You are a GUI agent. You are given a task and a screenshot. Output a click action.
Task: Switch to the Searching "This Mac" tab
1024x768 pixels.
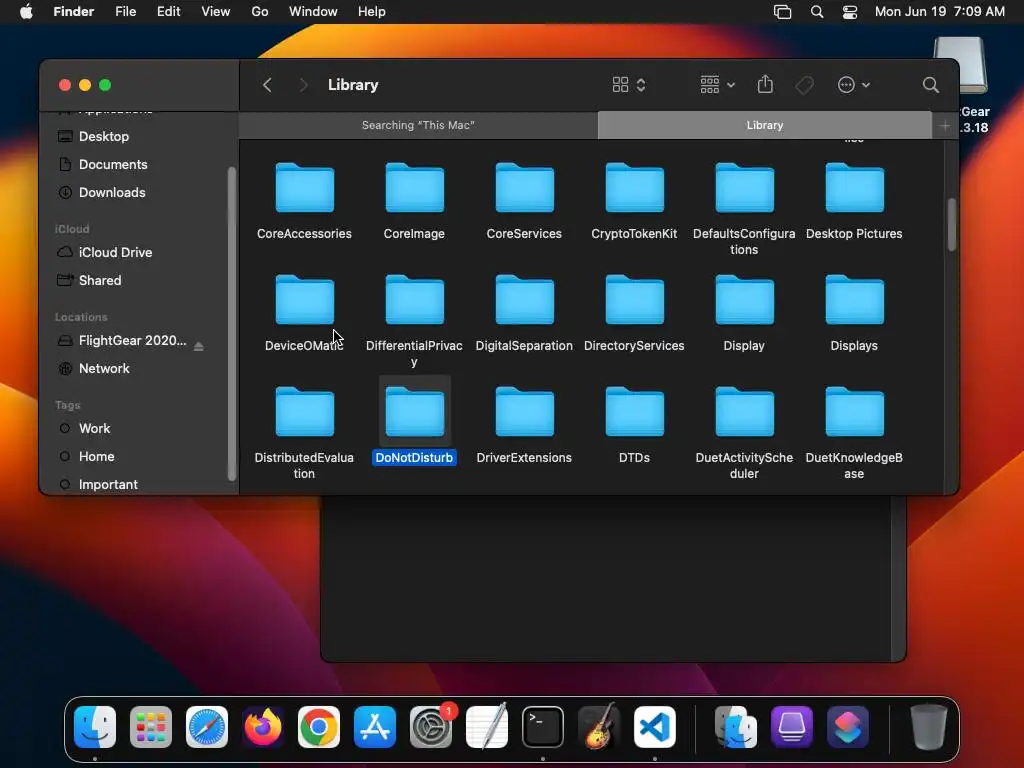coord(418,125)
